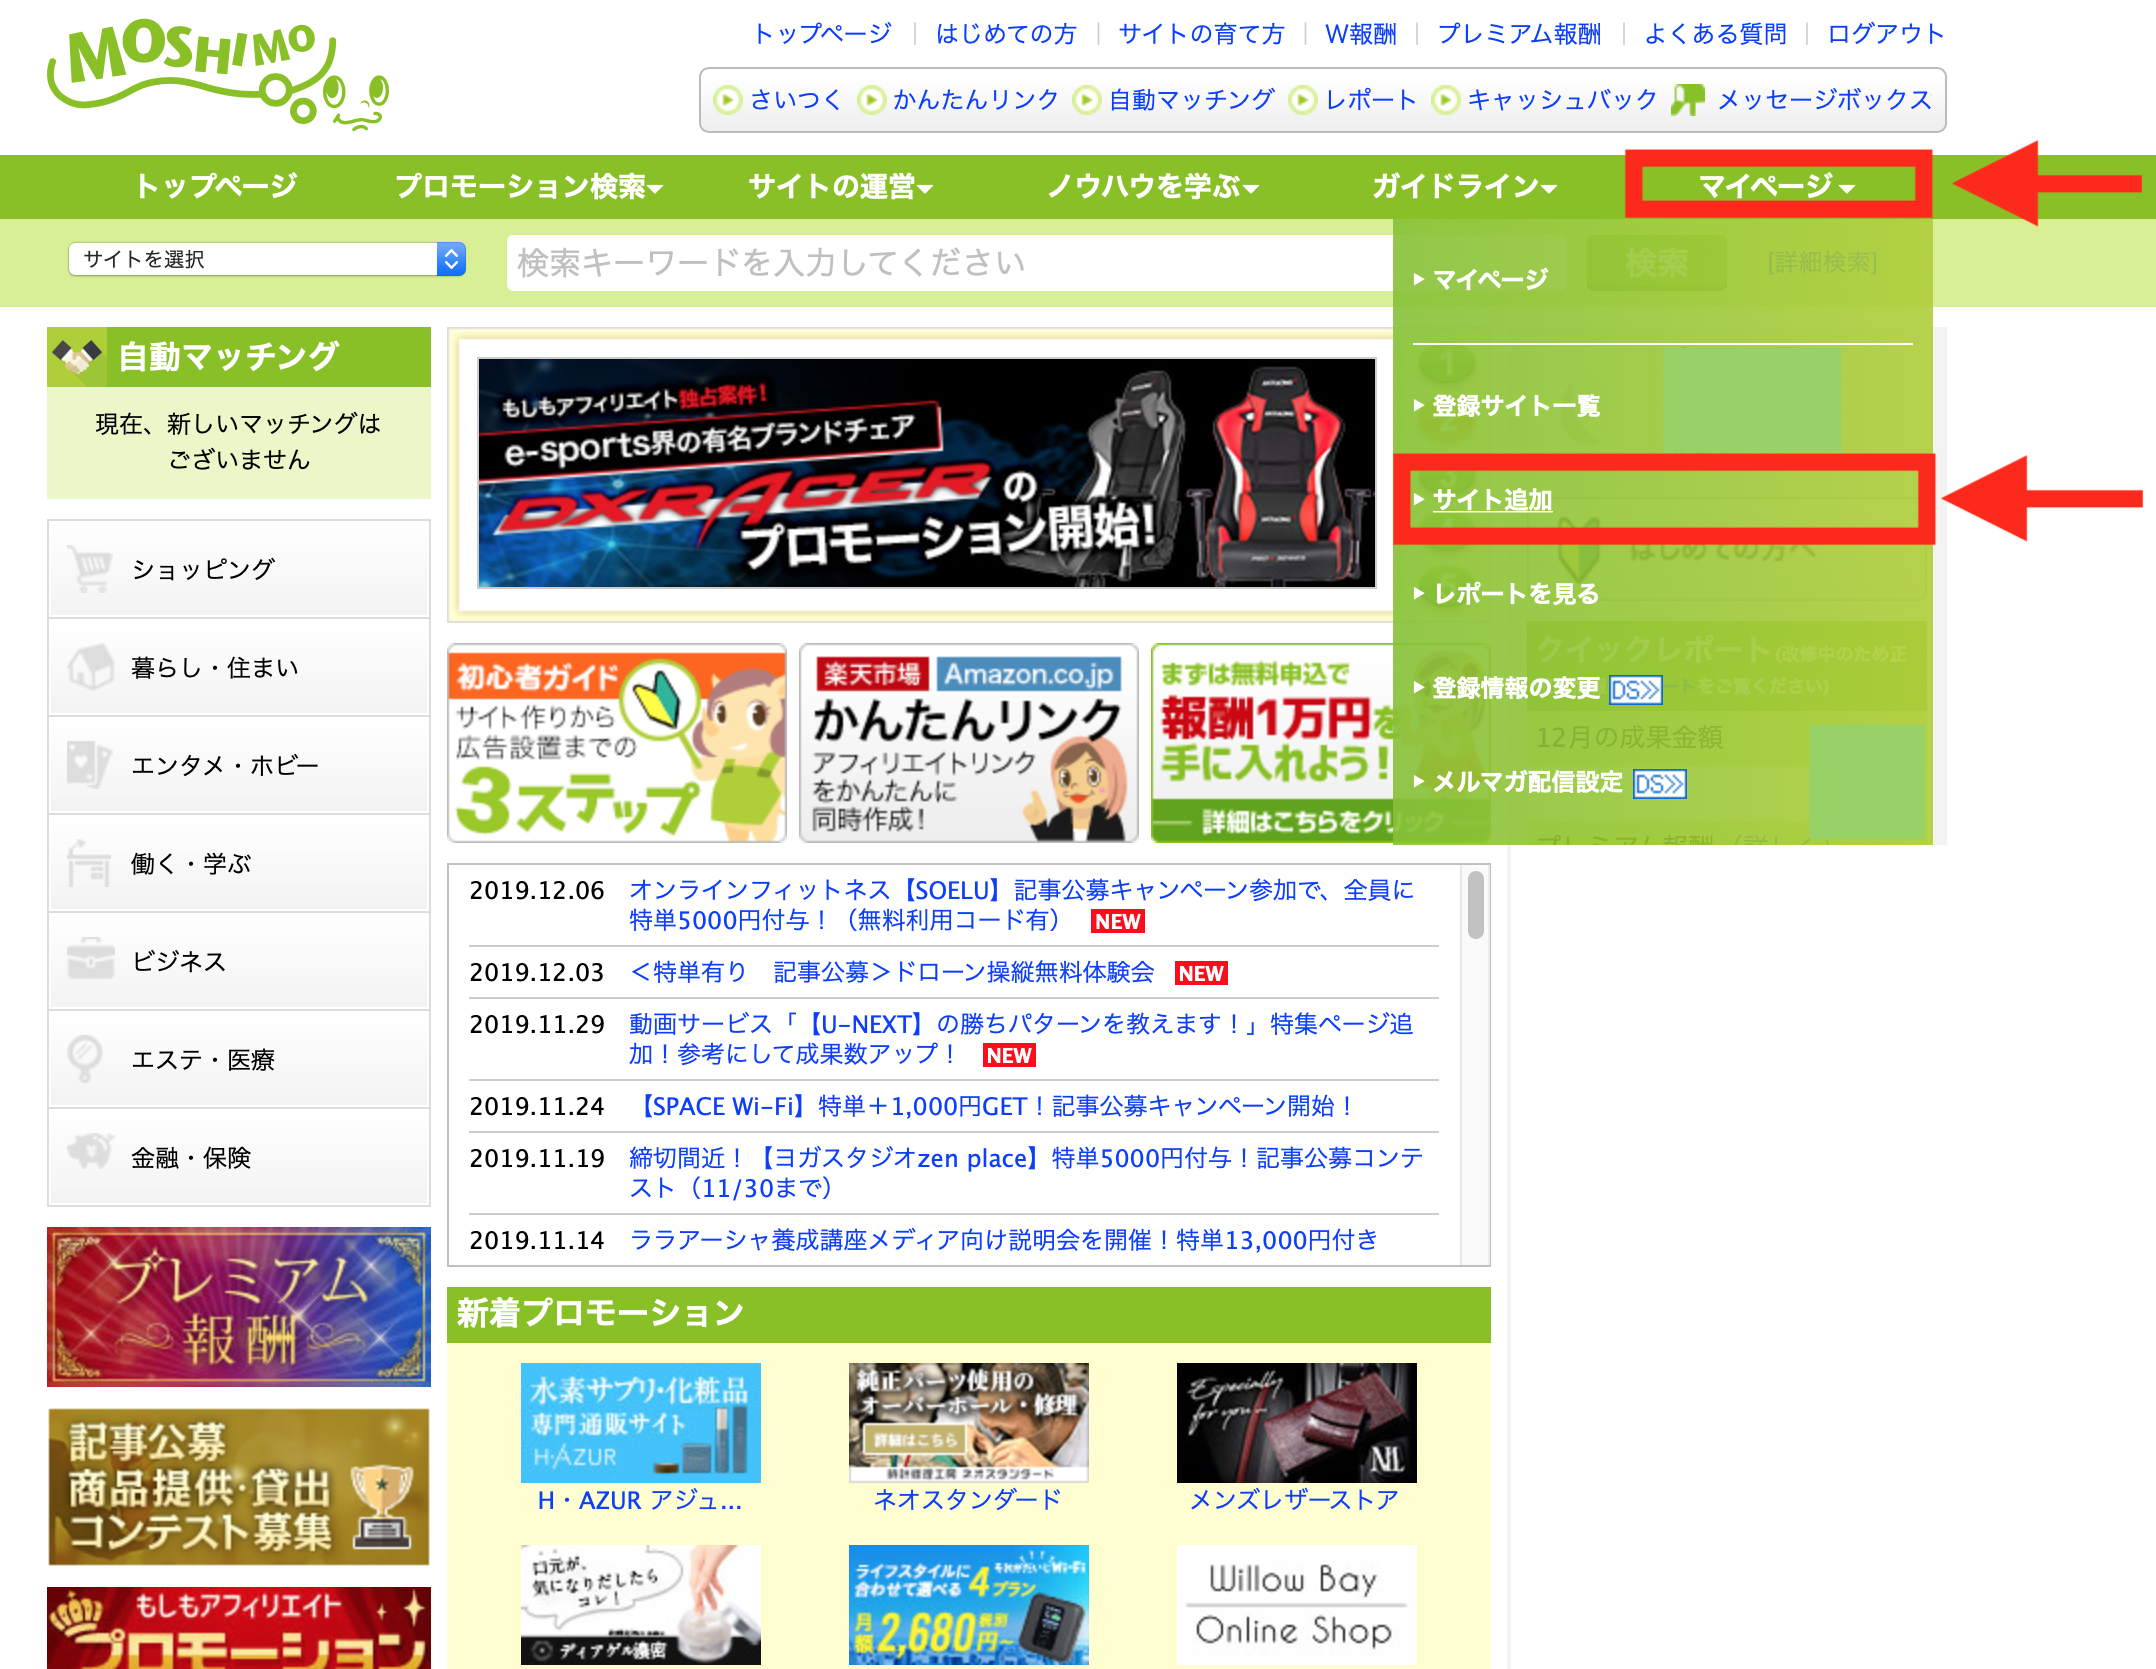Click the house icon for 暮らし・住まい

click(90, 666)
